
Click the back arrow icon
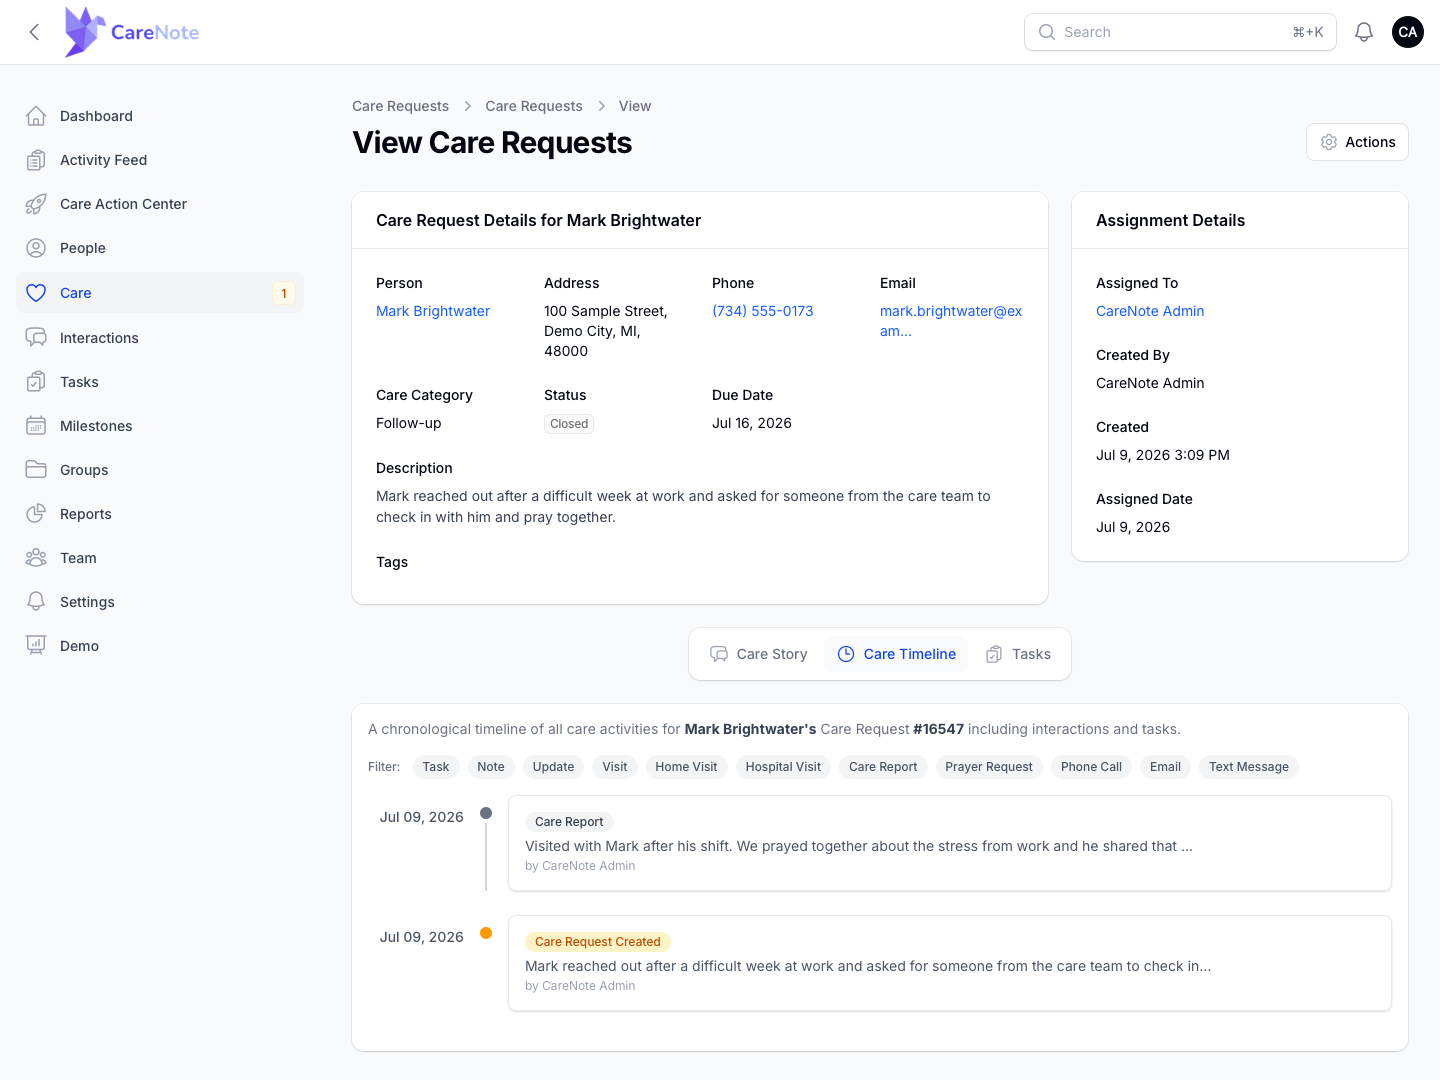tap(34, 32)
